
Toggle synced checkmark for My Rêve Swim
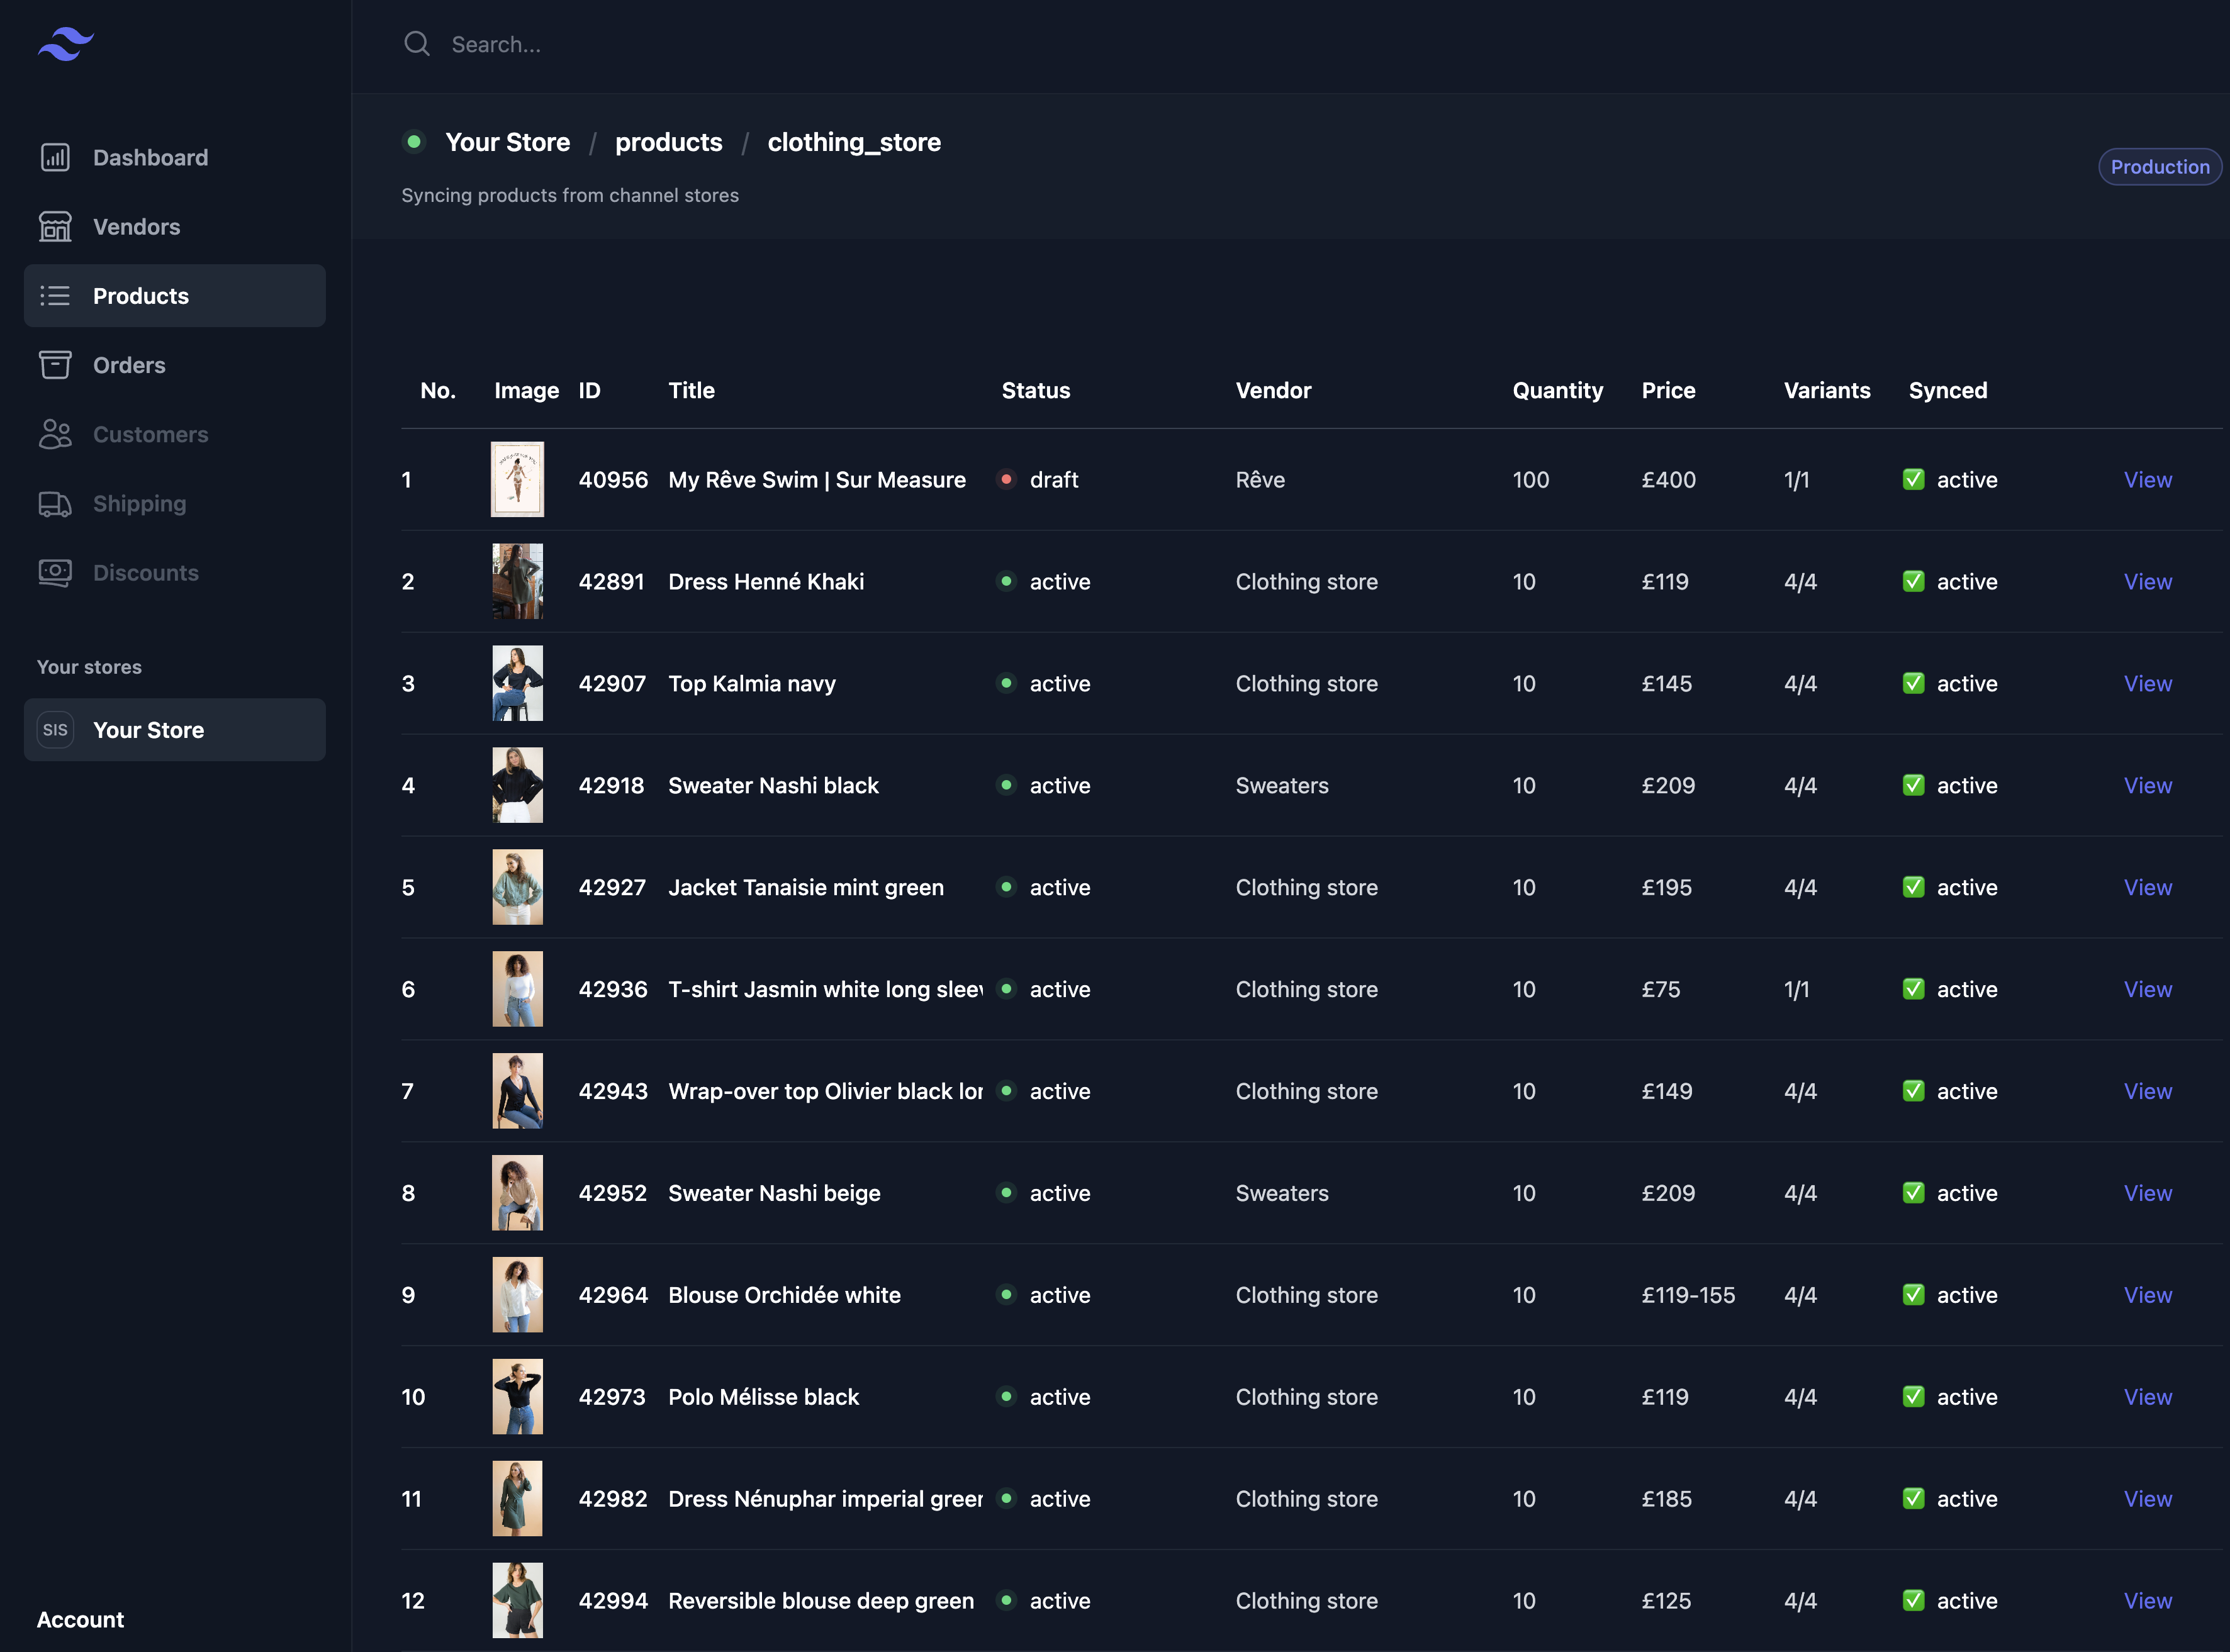[x=1913, y=480]
